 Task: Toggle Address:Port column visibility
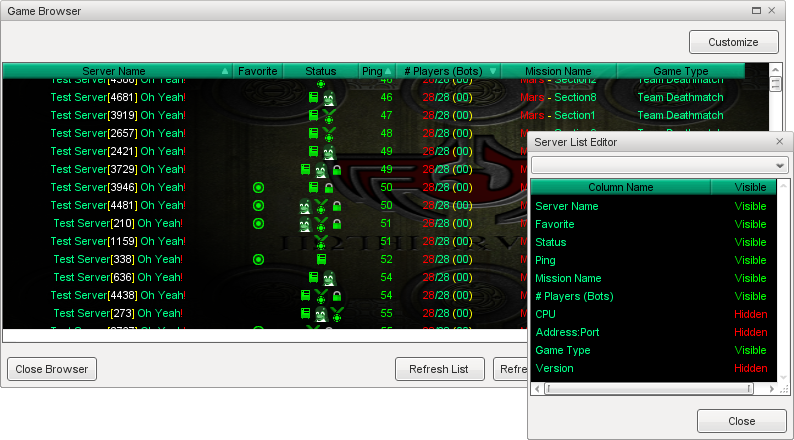[750, 333]
